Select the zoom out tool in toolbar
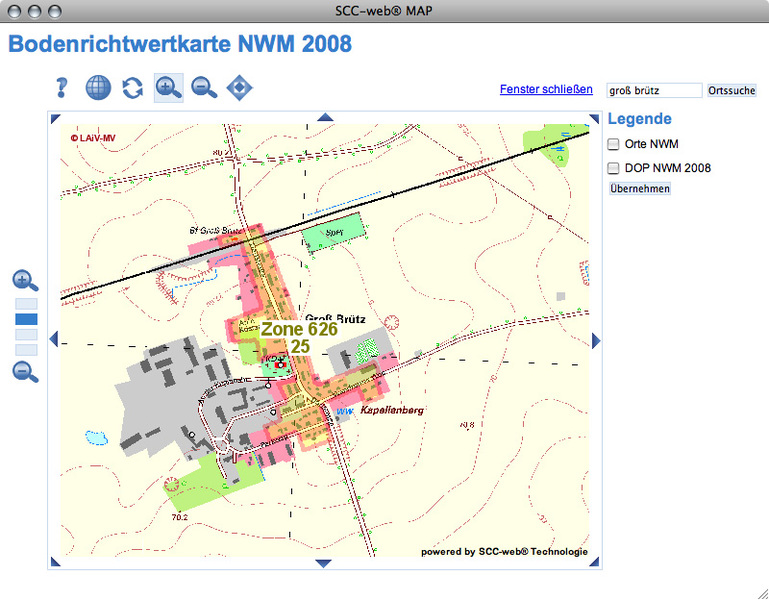Image resolution: width=769 pixels, height=600 pixels. click(x=204, y=88)
